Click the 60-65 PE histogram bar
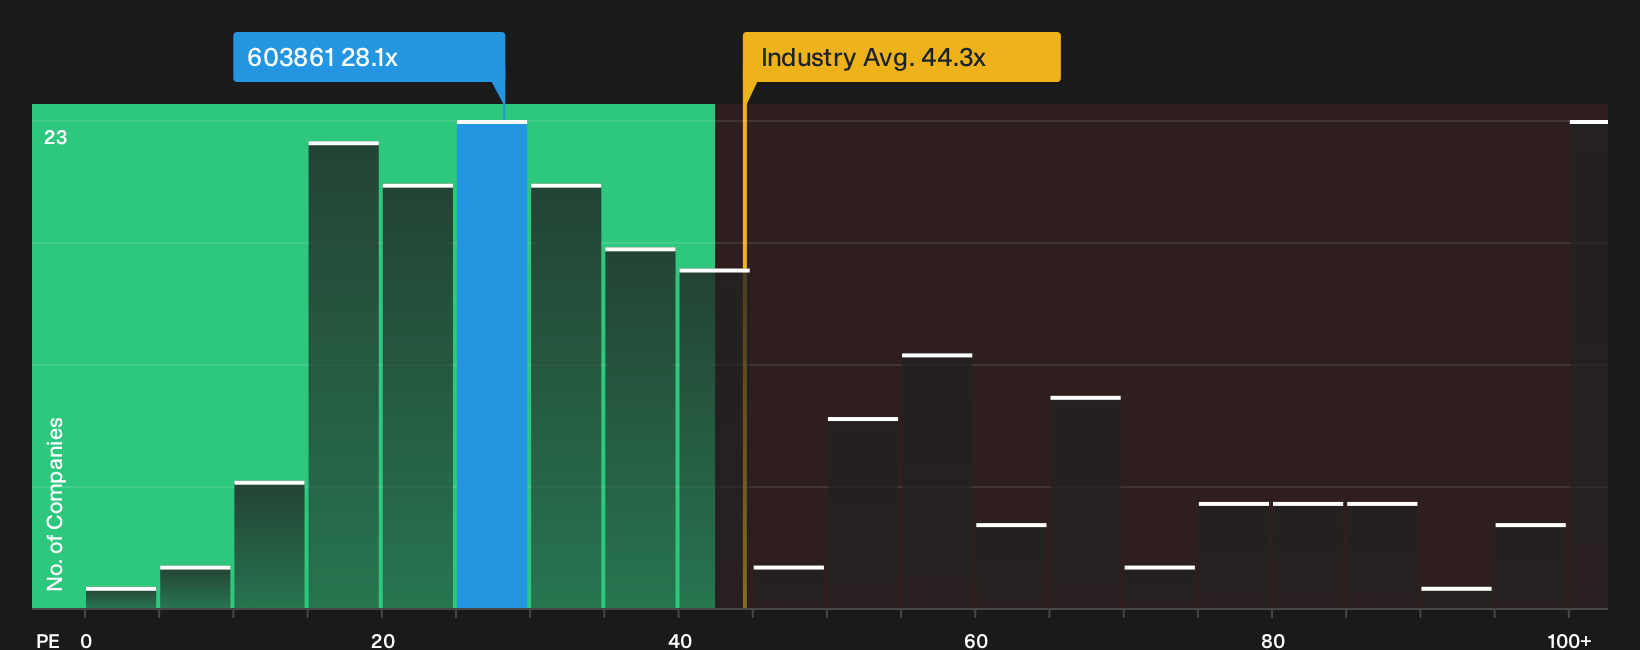This screenshot has width=1640, height=650. tap(1011, 566)
